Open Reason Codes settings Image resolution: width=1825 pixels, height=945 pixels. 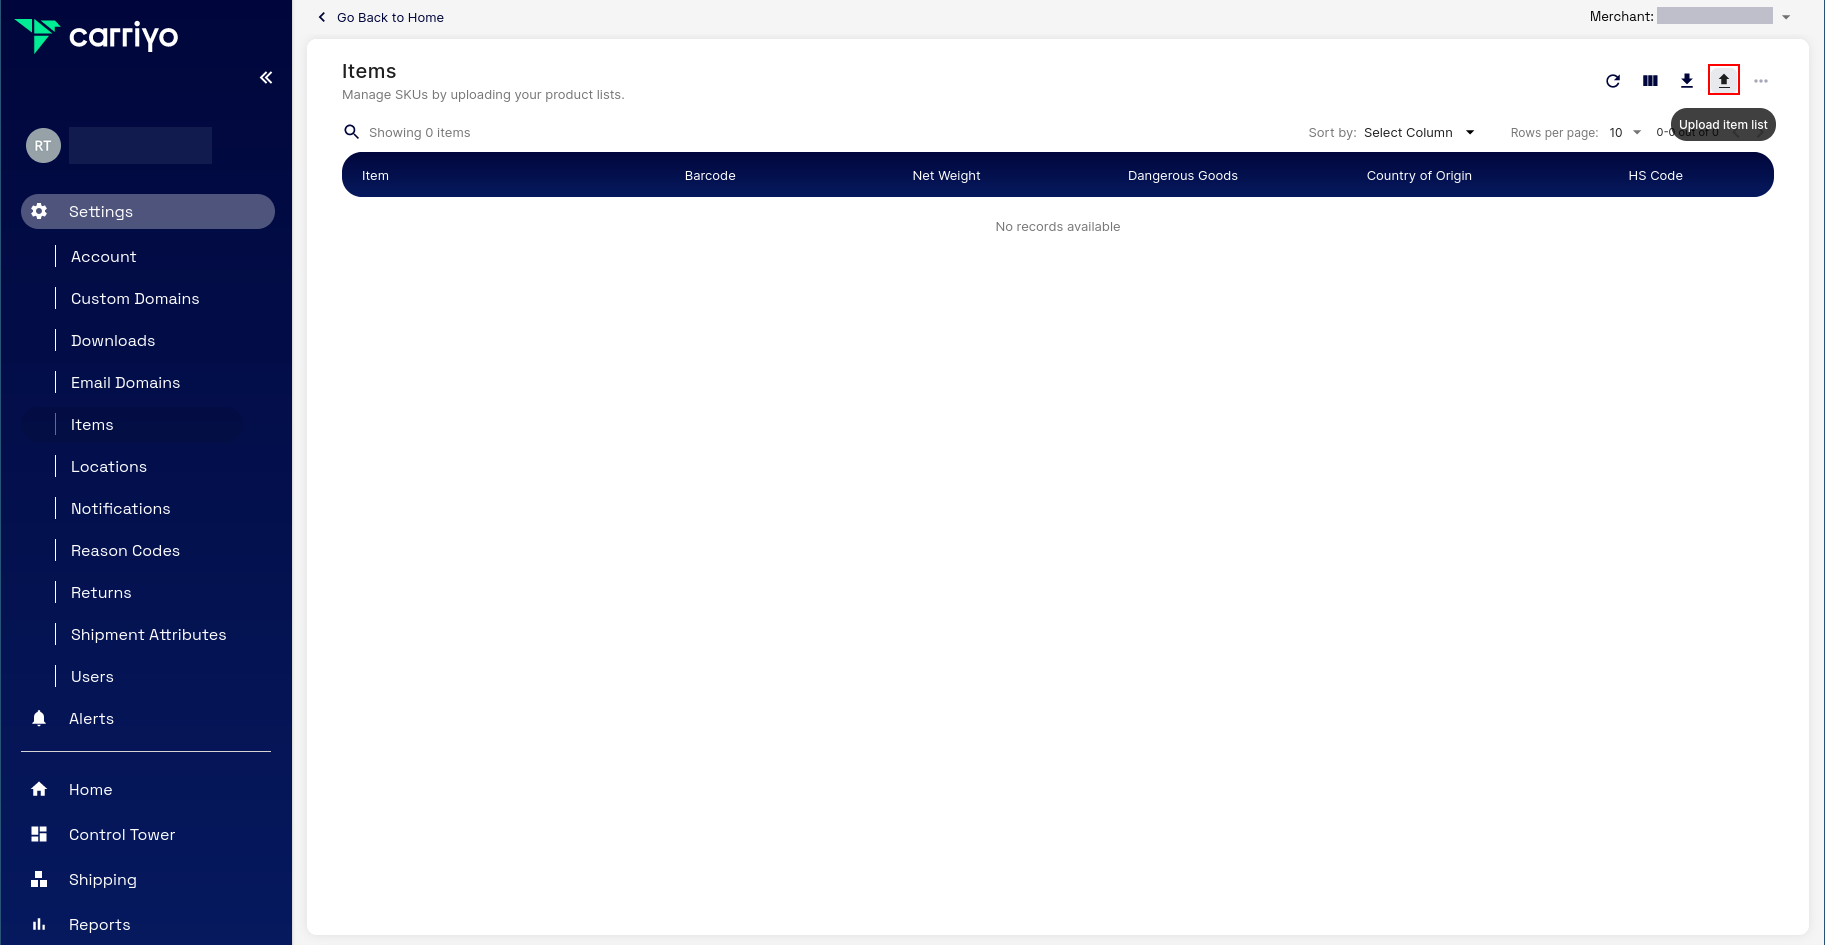click(126, 551)
